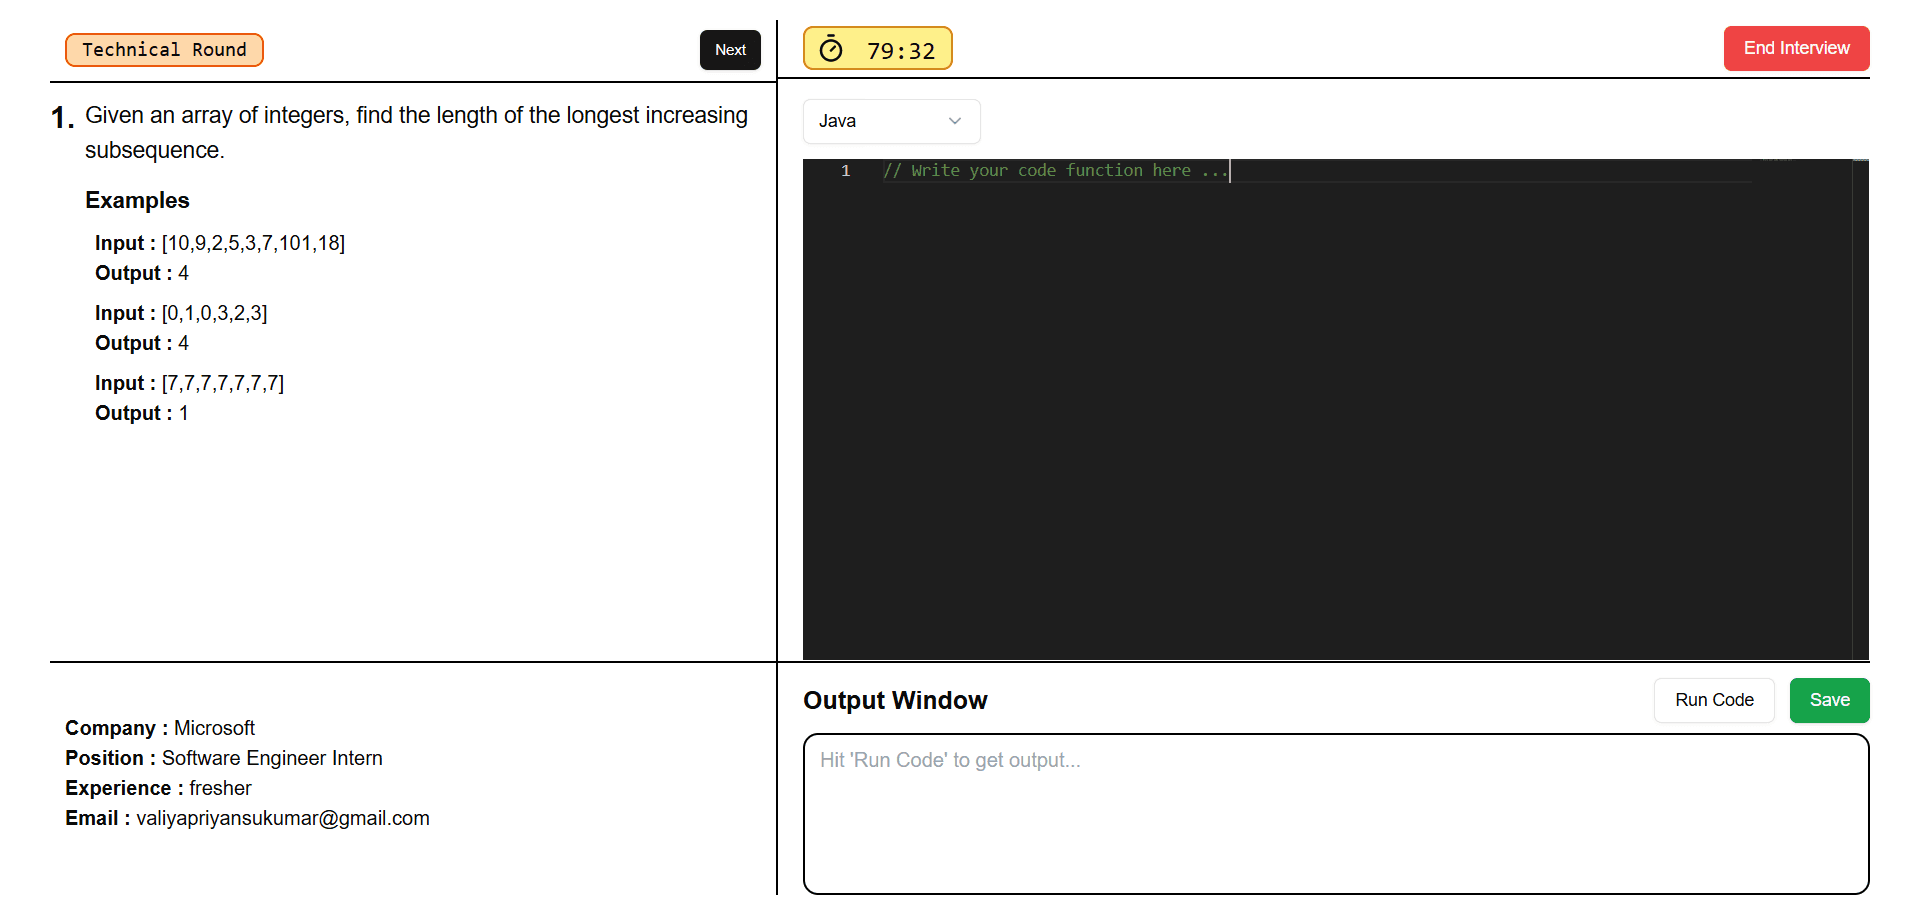1913x902 pixels.
Task: Select the Output Window heading
Action: [x=894, y=700]
